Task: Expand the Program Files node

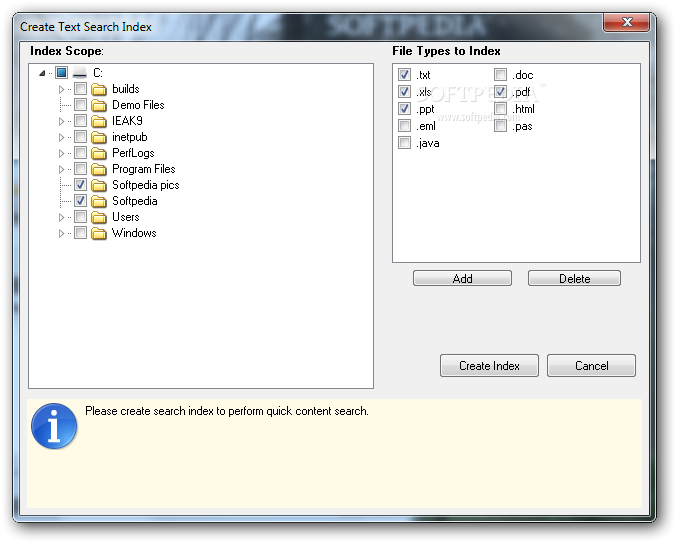Action: pos(61,169)
